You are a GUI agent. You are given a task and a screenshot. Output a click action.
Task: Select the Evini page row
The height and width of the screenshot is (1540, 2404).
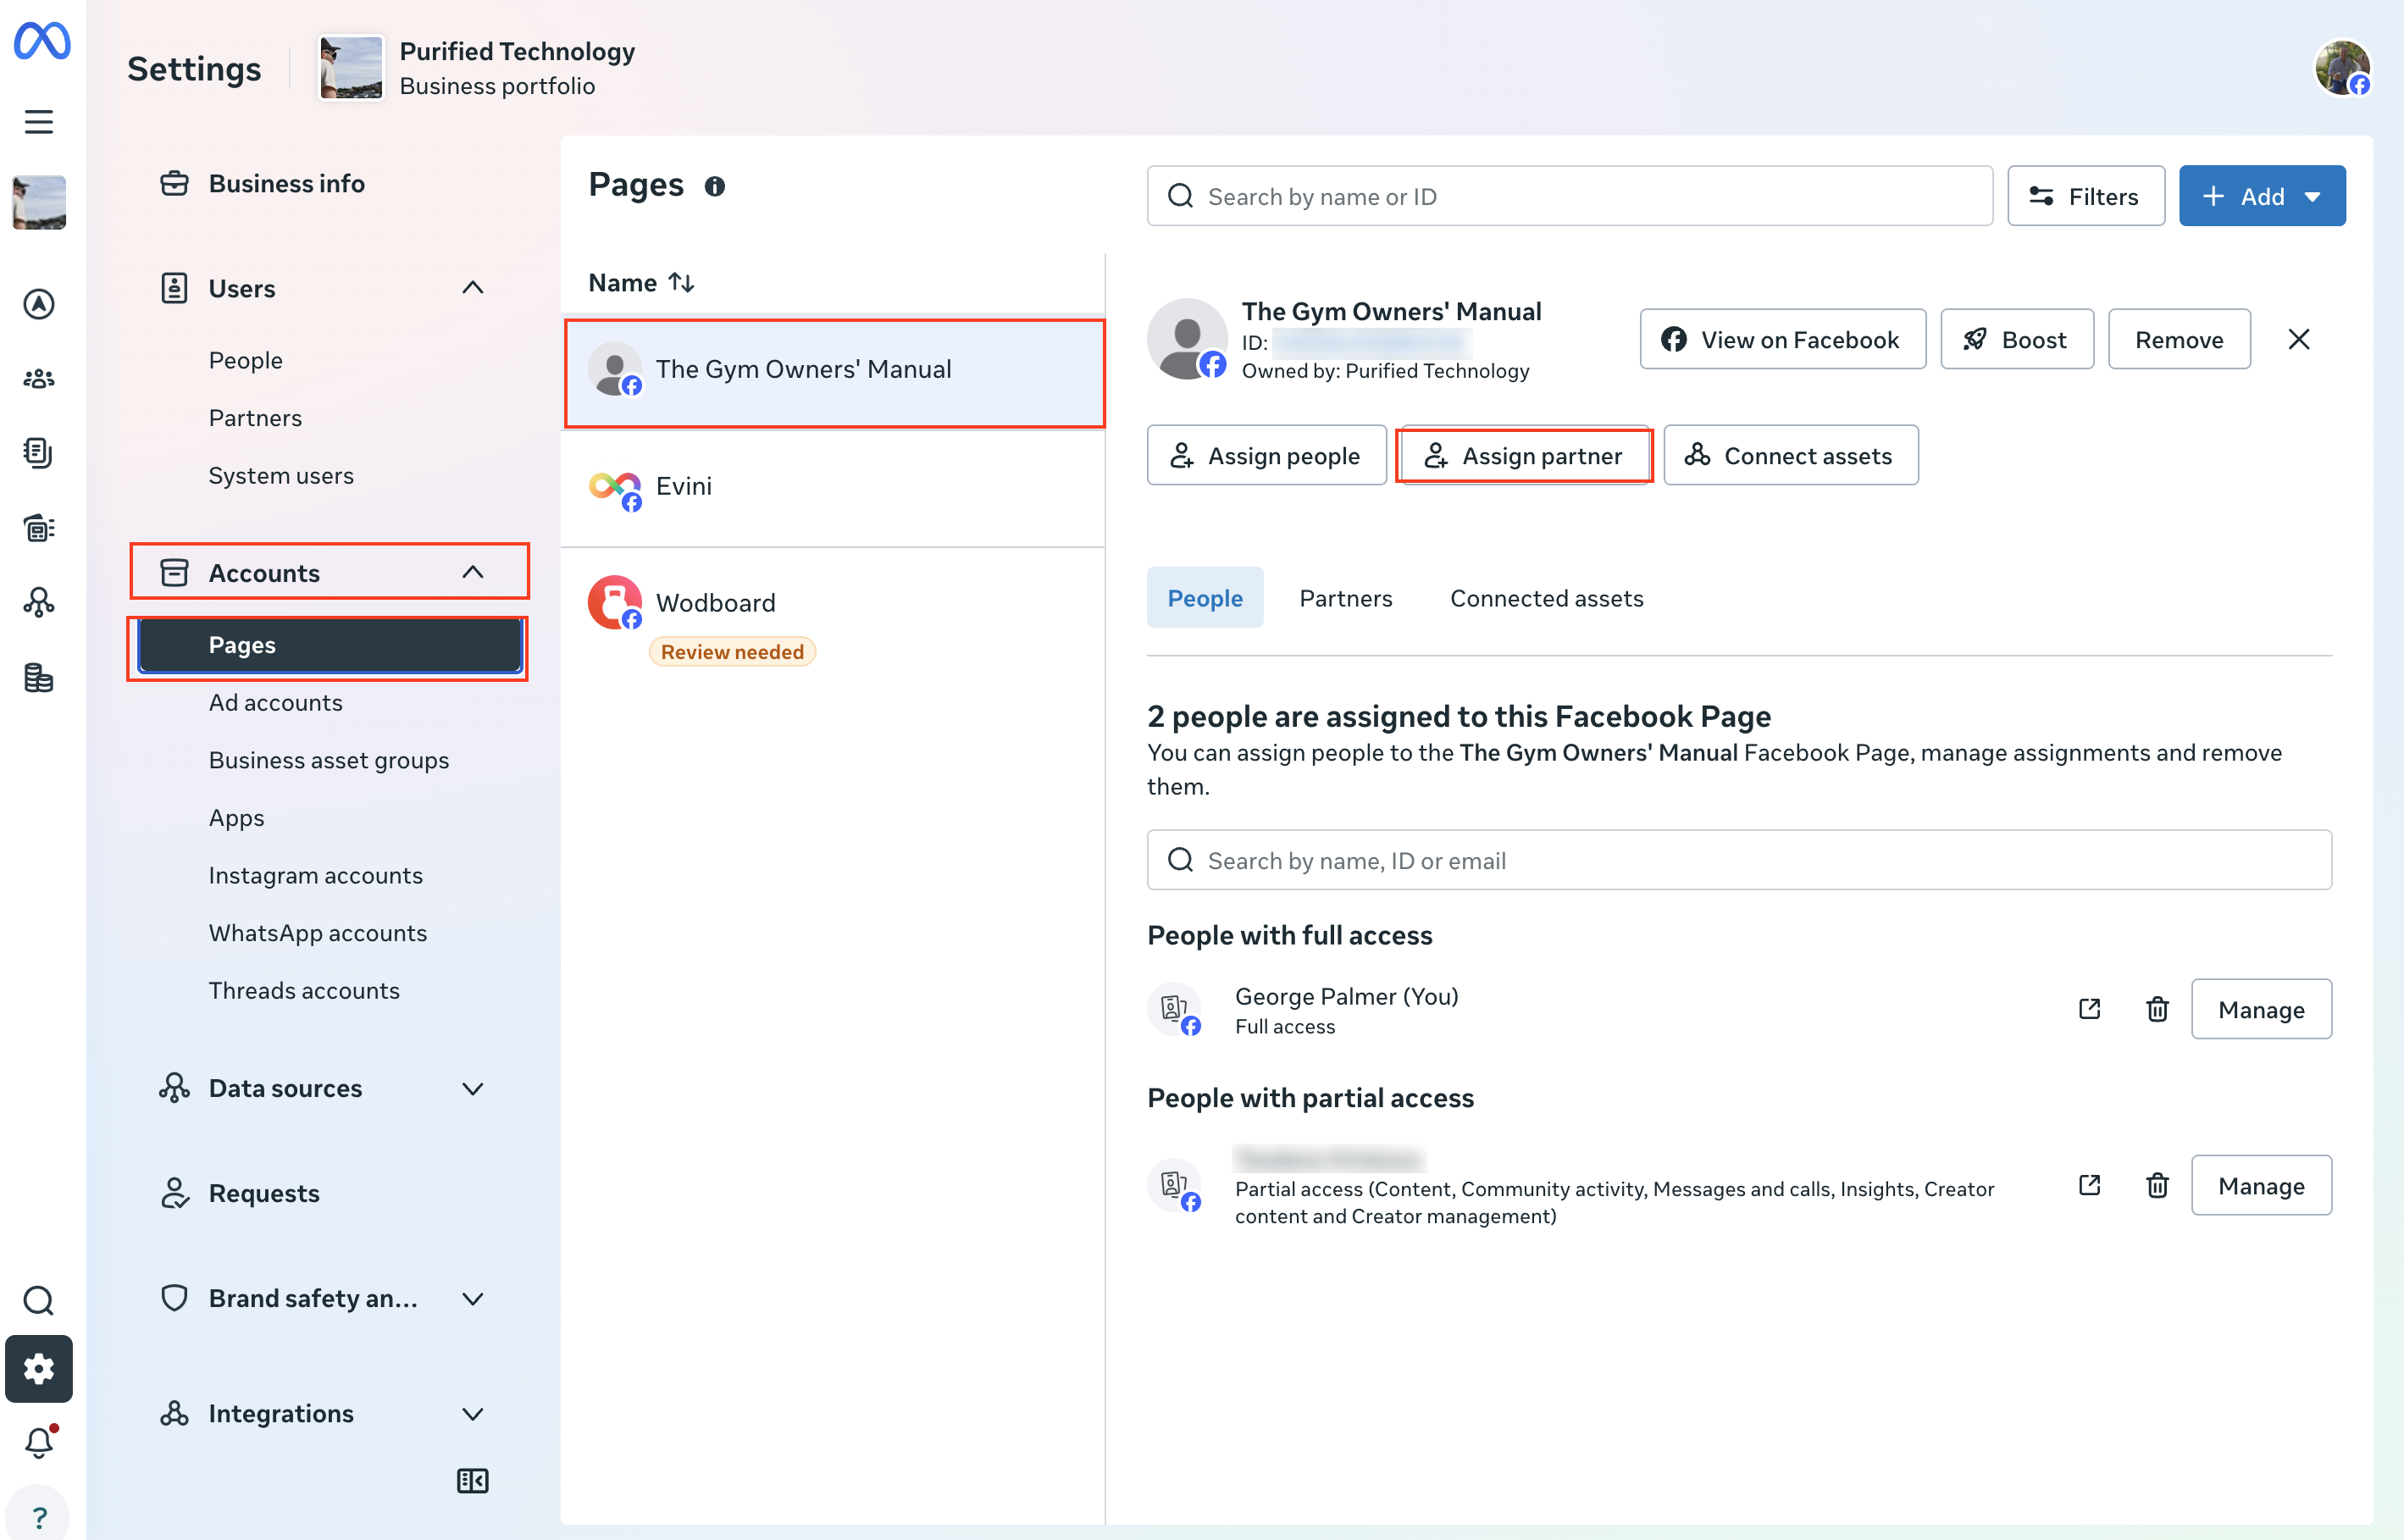click(833, 488)
